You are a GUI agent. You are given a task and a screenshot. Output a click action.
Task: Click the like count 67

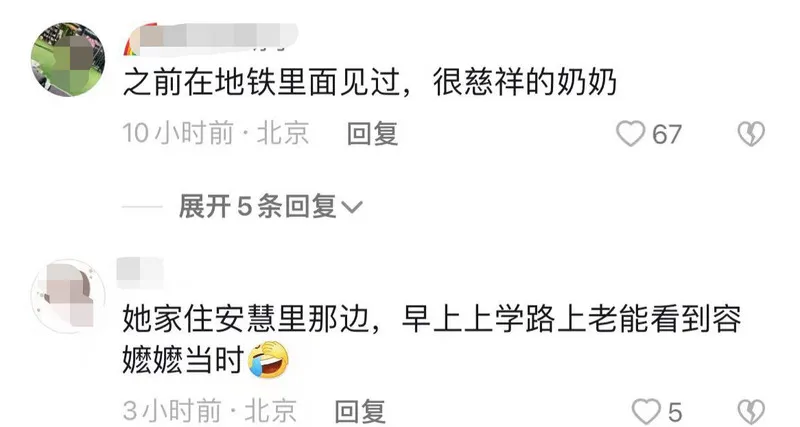point(667,135)
